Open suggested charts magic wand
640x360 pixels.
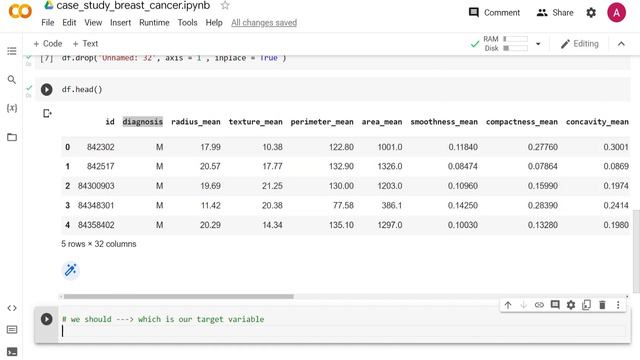pos(70,270)
